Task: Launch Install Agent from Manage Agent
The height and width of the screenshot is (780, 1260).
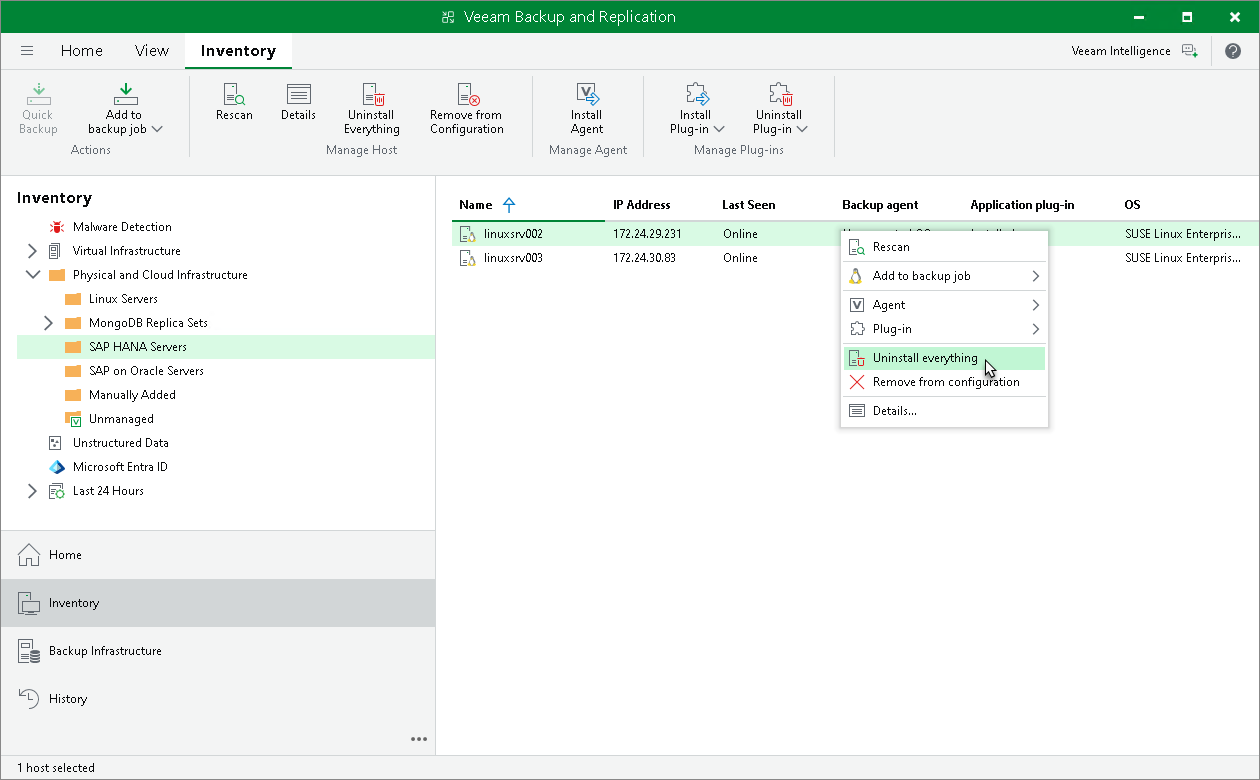Action: tap(586, 110)
